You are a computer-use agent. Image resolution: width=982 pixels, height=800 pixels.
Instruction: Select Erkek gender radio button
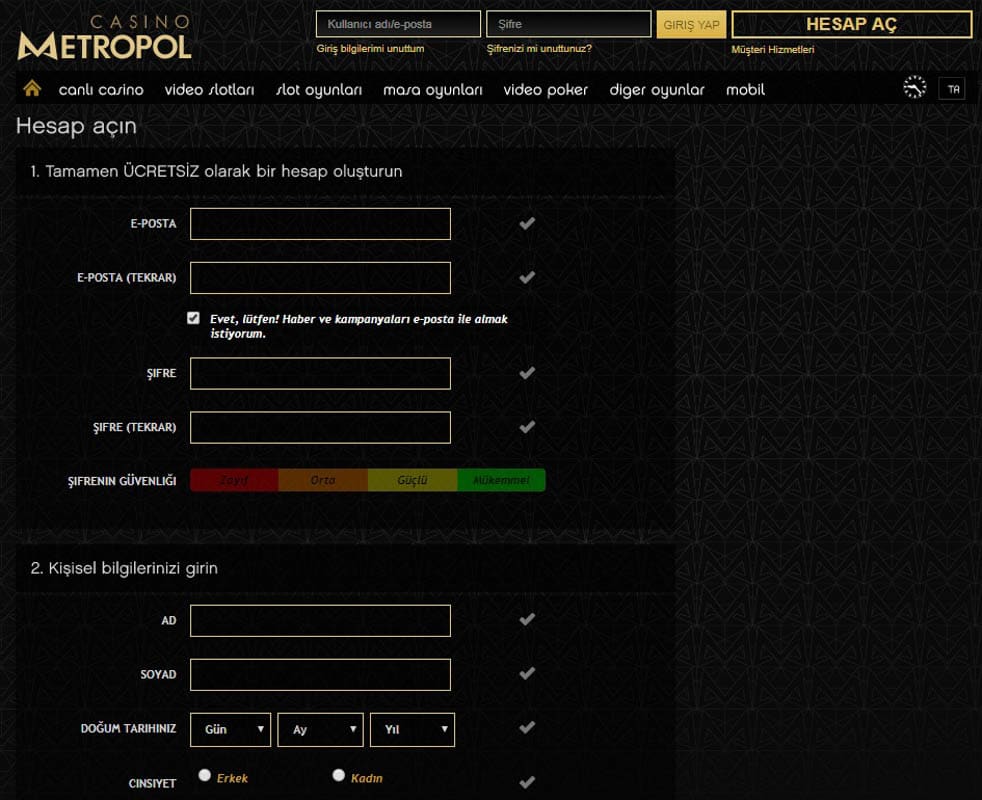(x=204, y=776)
